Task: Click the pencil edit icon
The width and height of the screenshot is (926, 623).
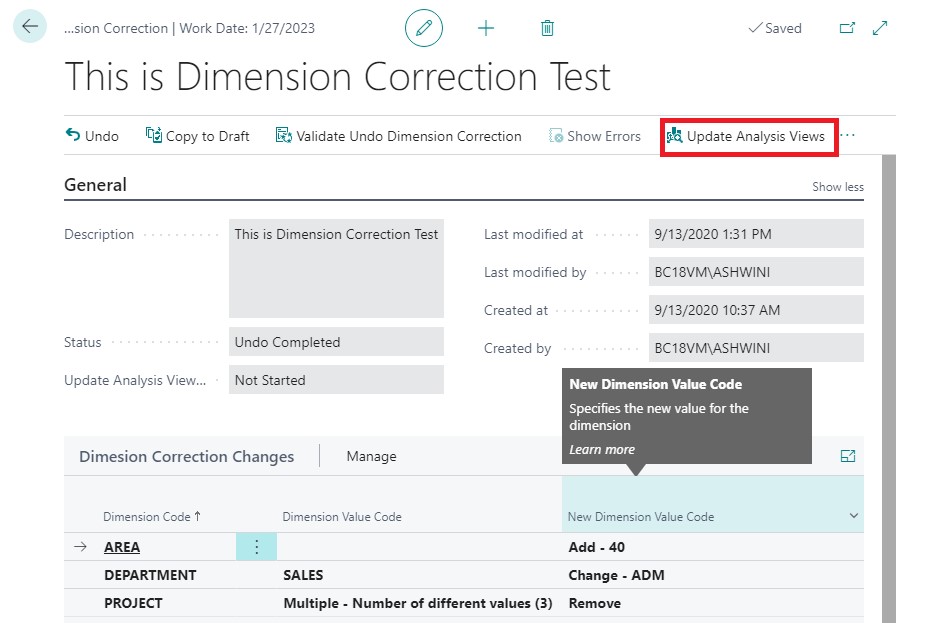Action: pos(424,28)
